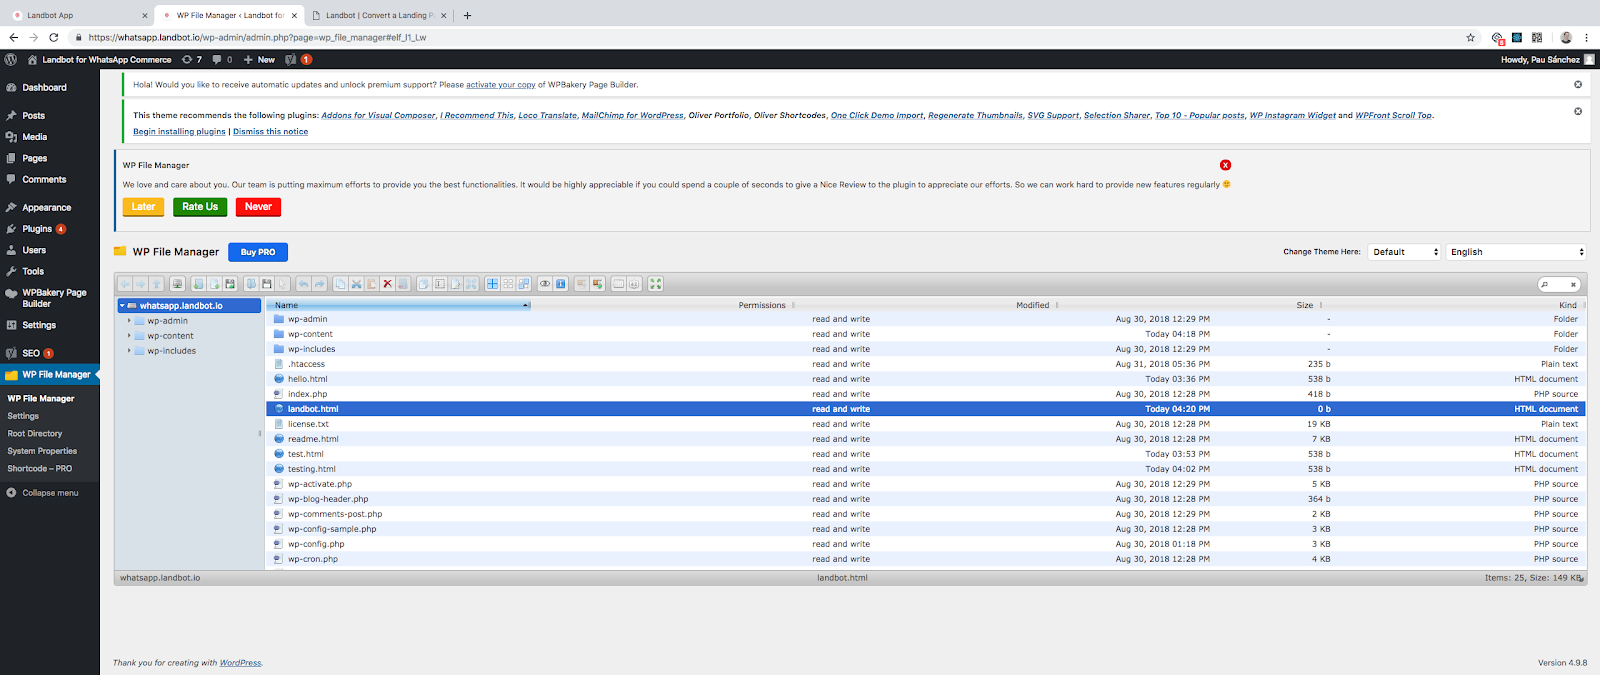Open the Change Theme Default dropdown

pyautogui.click(x=1404, y=252)
